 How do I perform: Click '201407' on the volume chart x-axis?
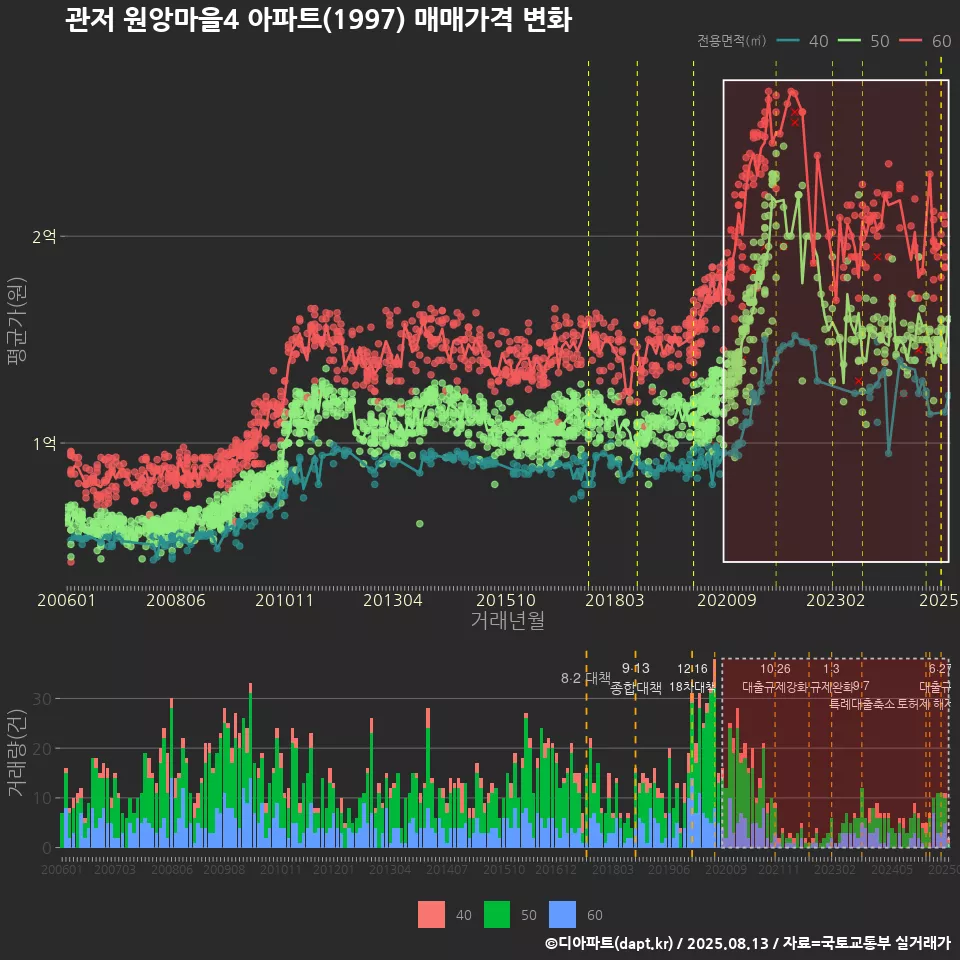point(447,869)
